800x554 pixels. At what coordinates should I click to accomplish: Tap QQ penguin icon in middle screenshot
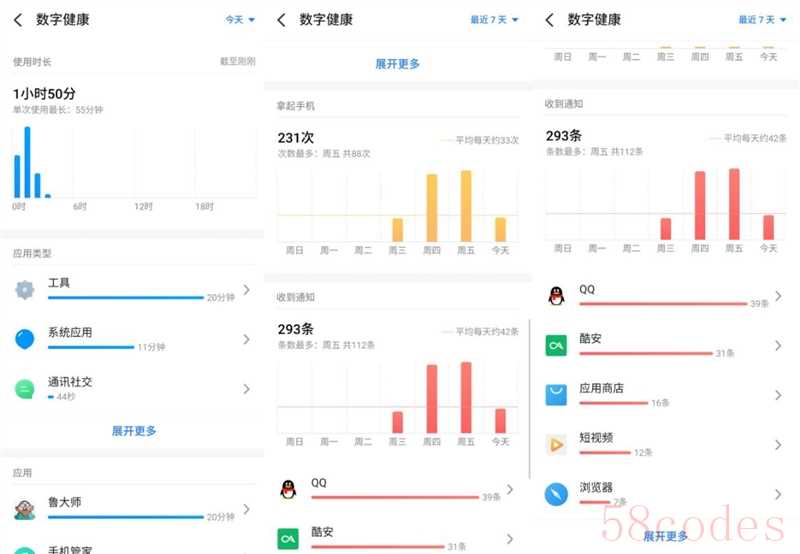(x=288, y=489)
